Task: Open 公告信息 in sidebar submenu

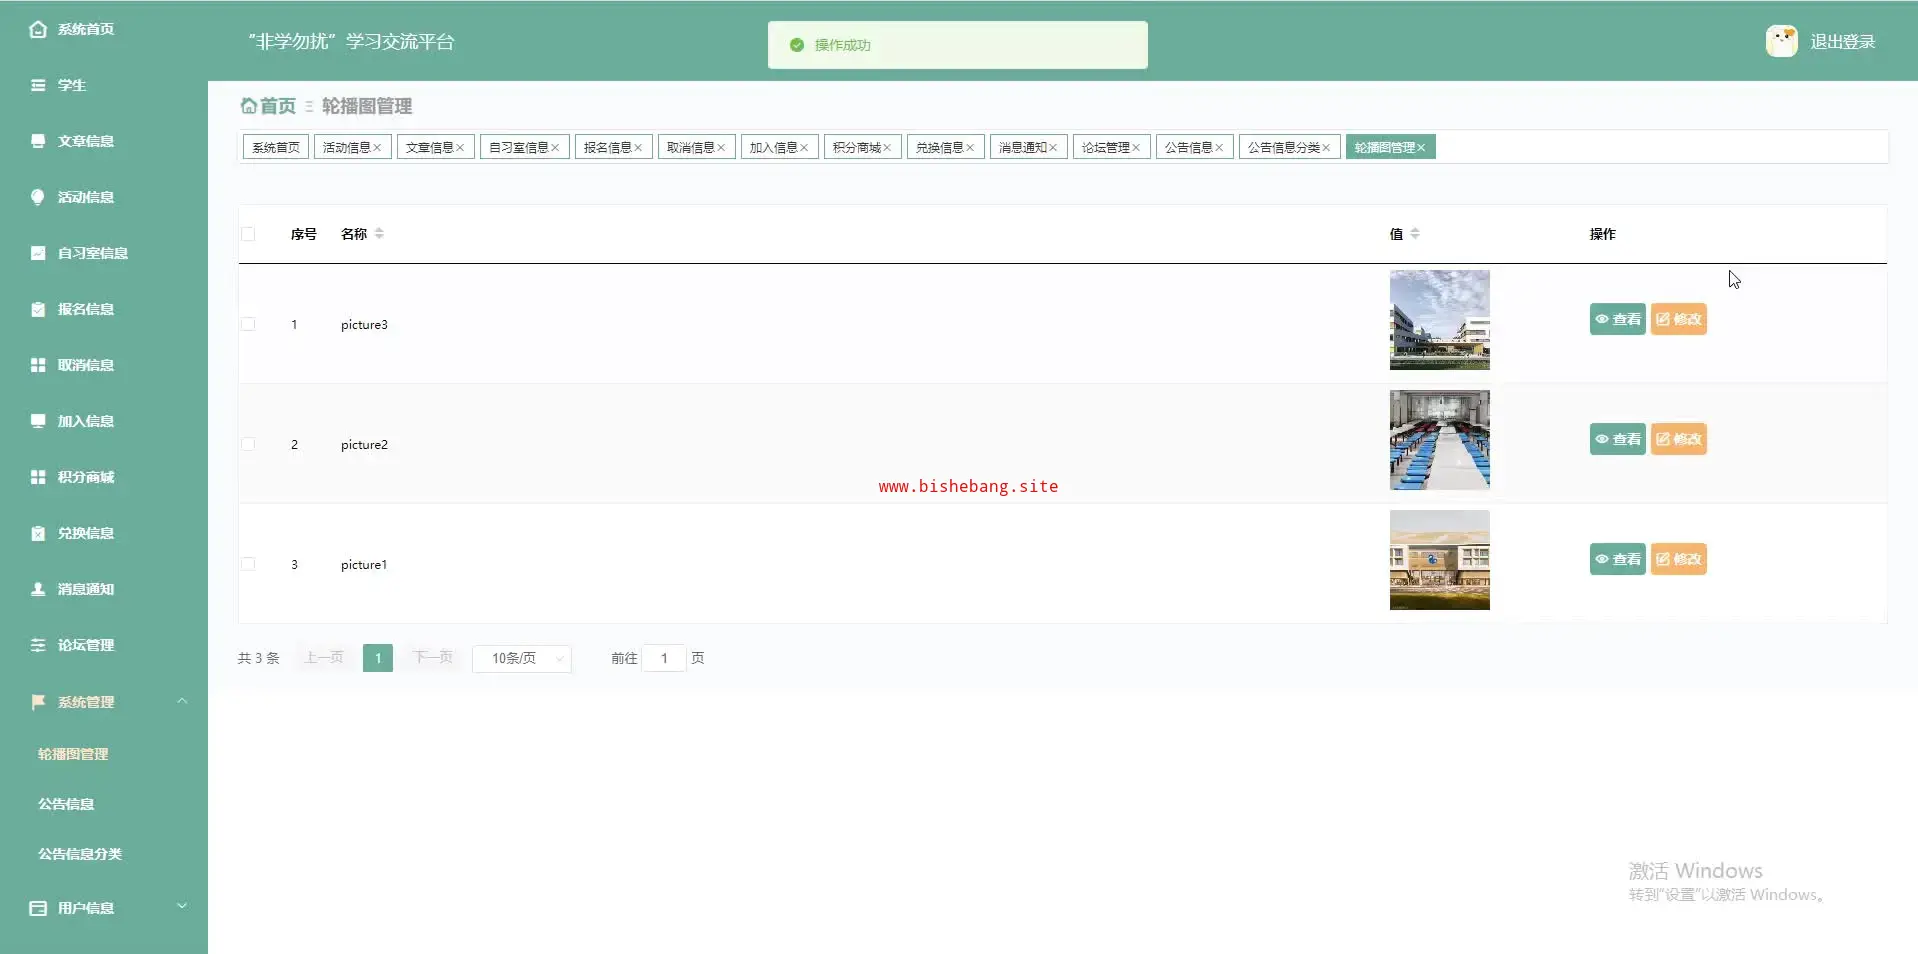Action: tap(66, 804)
